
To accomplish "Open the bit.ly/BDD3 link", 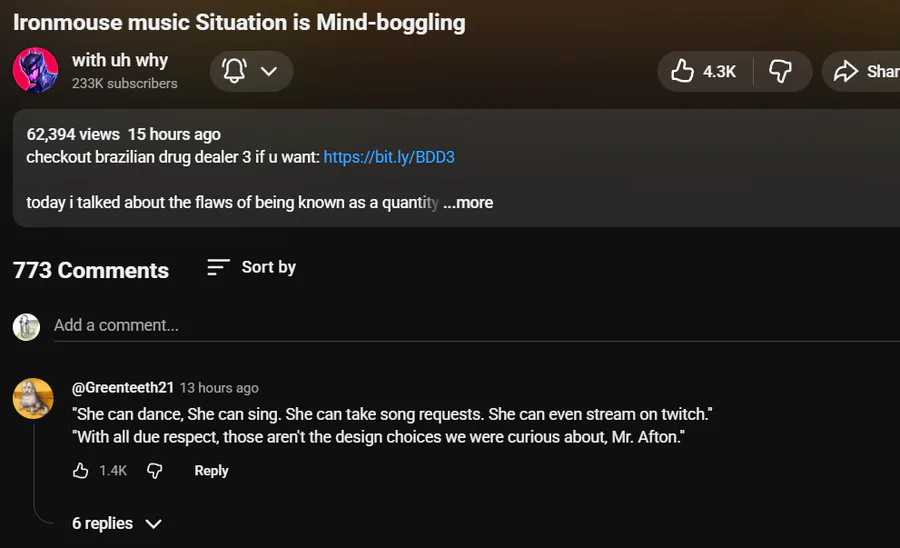I will 389,157.
